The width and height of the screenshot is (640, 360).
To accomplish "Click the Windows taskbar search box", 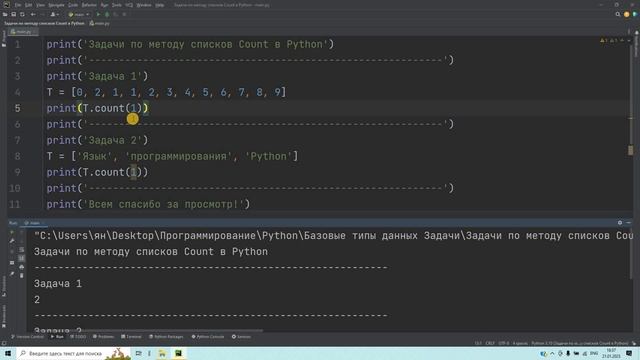I will (x=73, y=353).
